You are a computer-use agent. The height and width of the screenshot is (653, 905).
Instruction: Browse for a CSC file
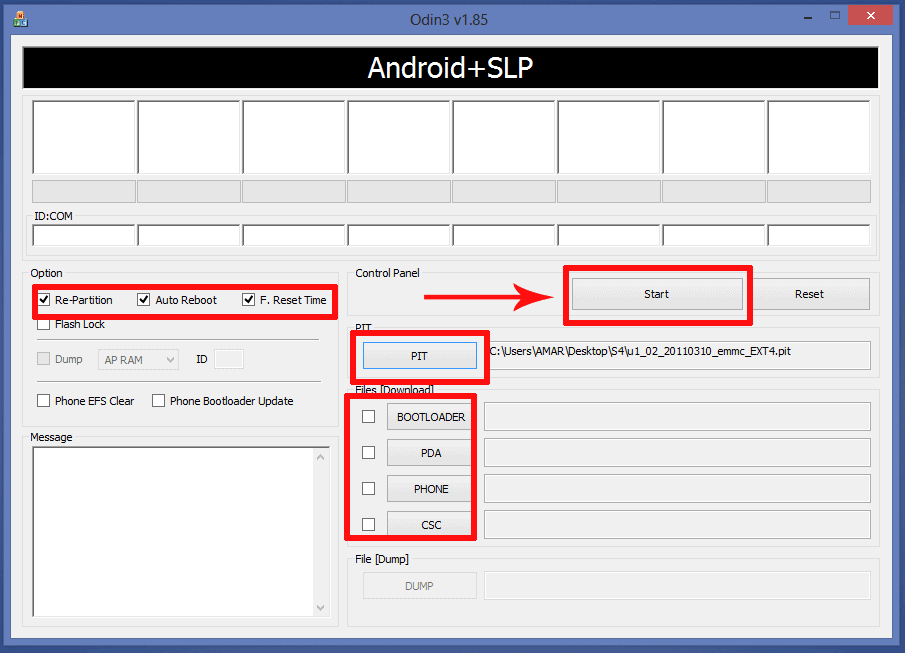(x=431, y=525)
